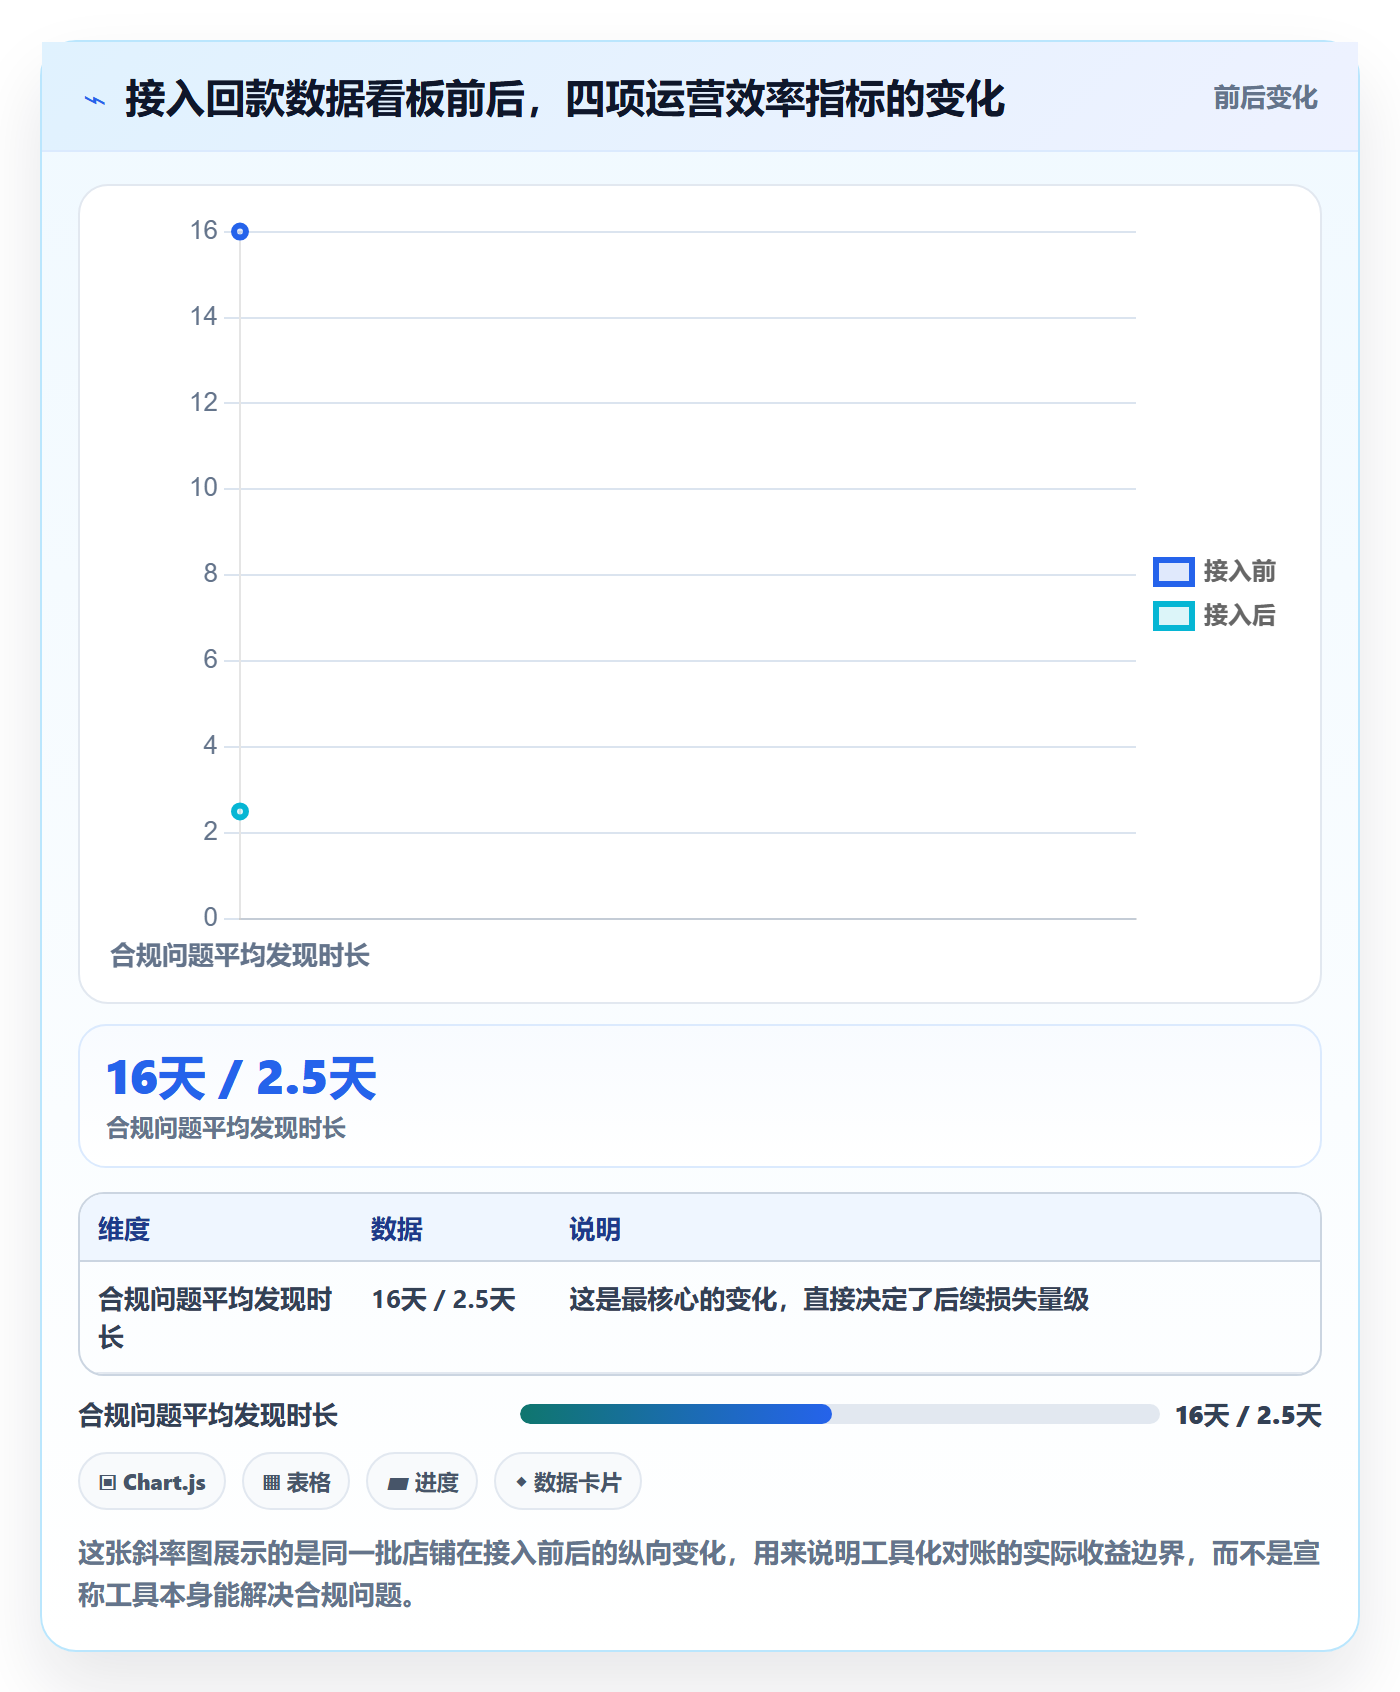Click the 合规问题平均发现时长 cell in the table row
Image resolution: width=1400 pixels, height=1692 pixels.
click(215, 1318)
